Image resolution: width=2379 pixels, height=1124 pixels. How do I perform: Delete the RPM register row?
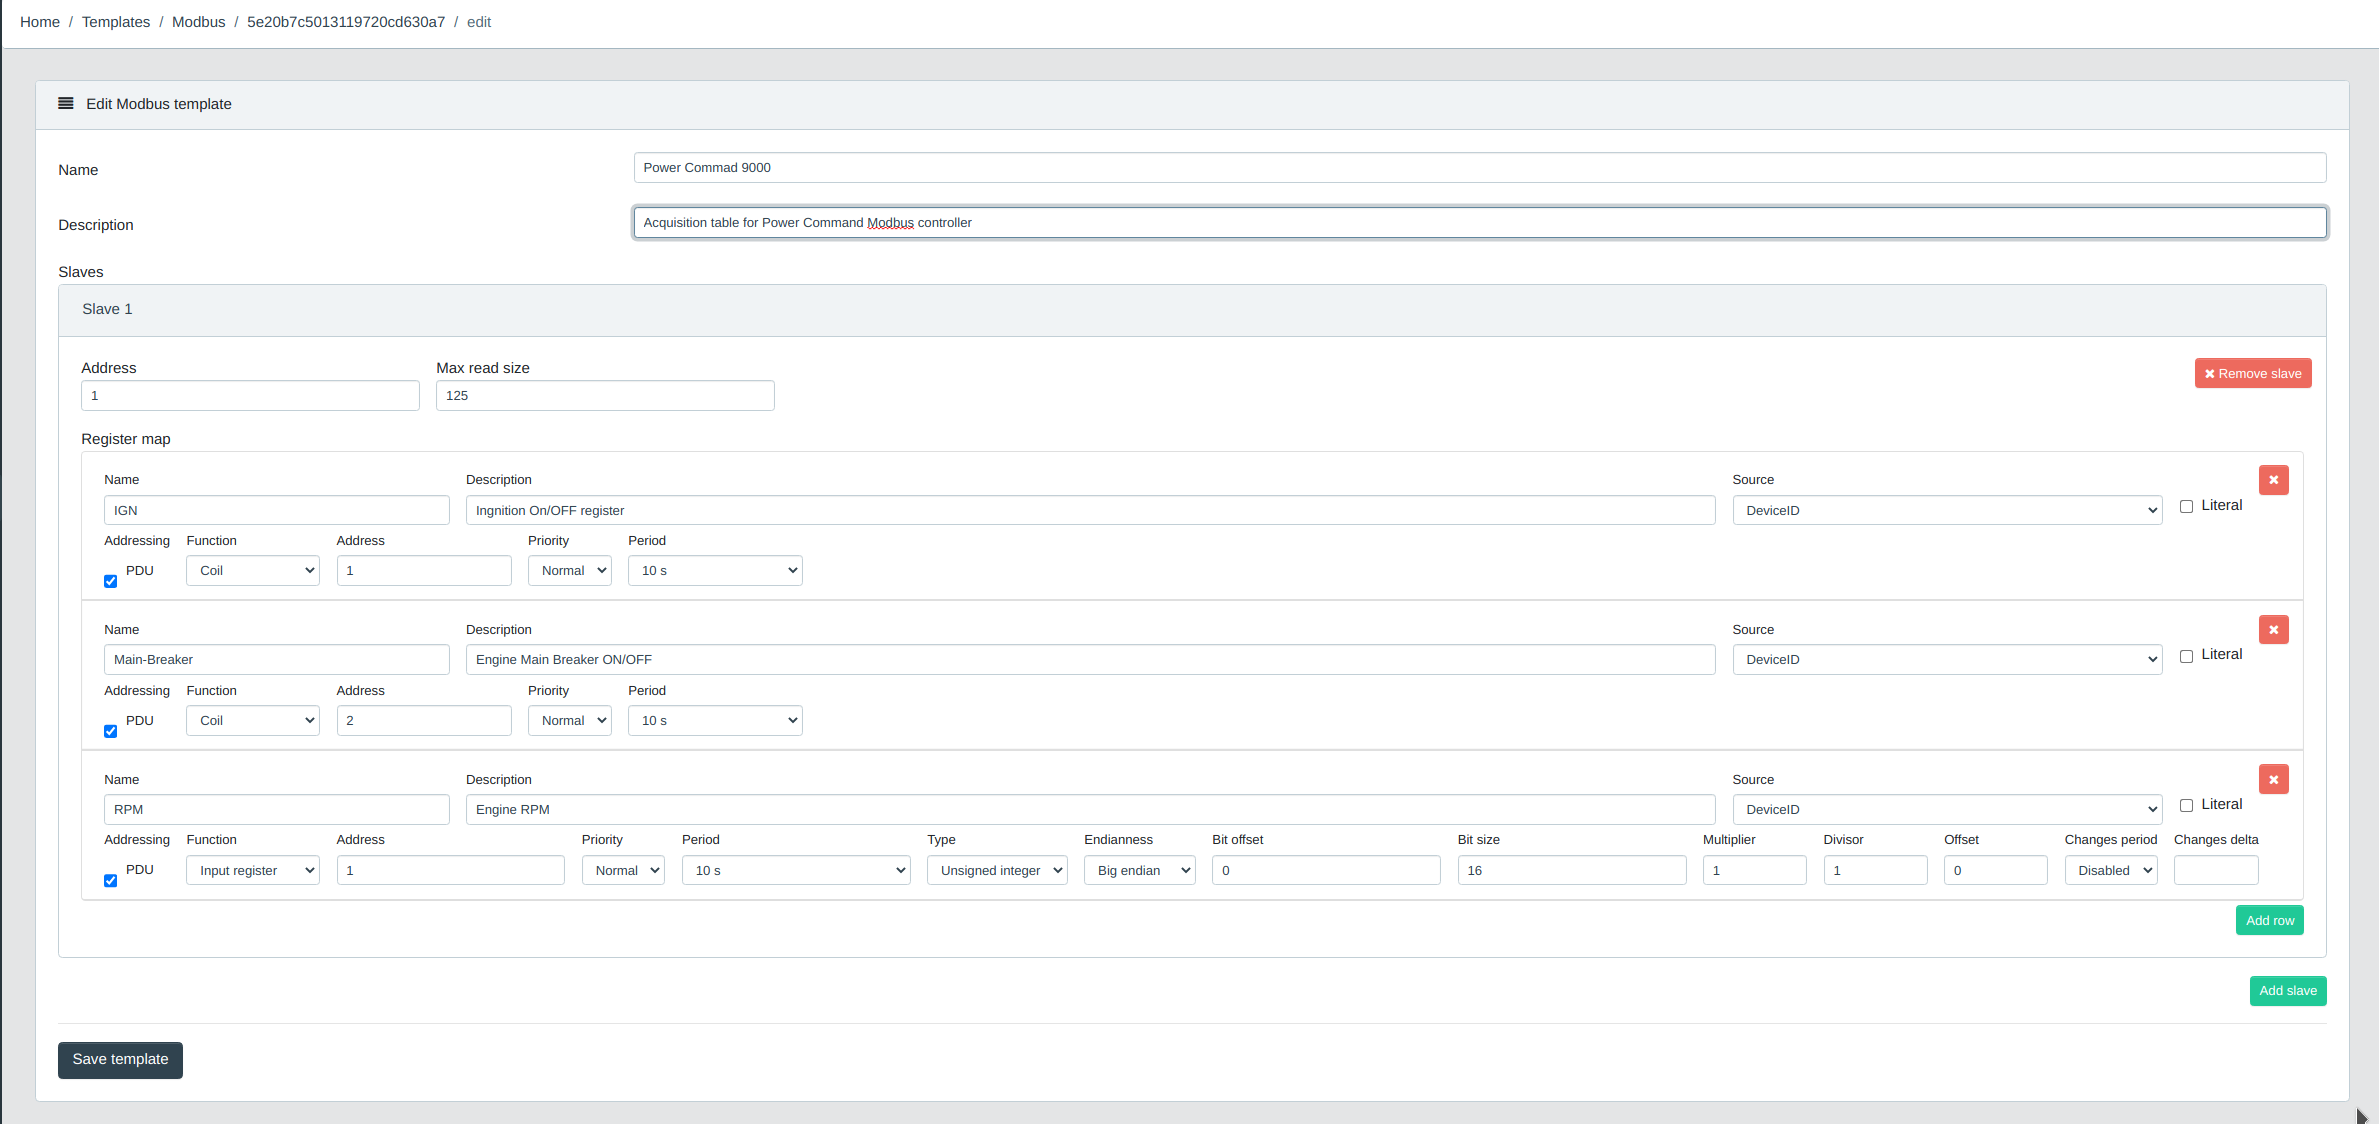(2273, 780)
